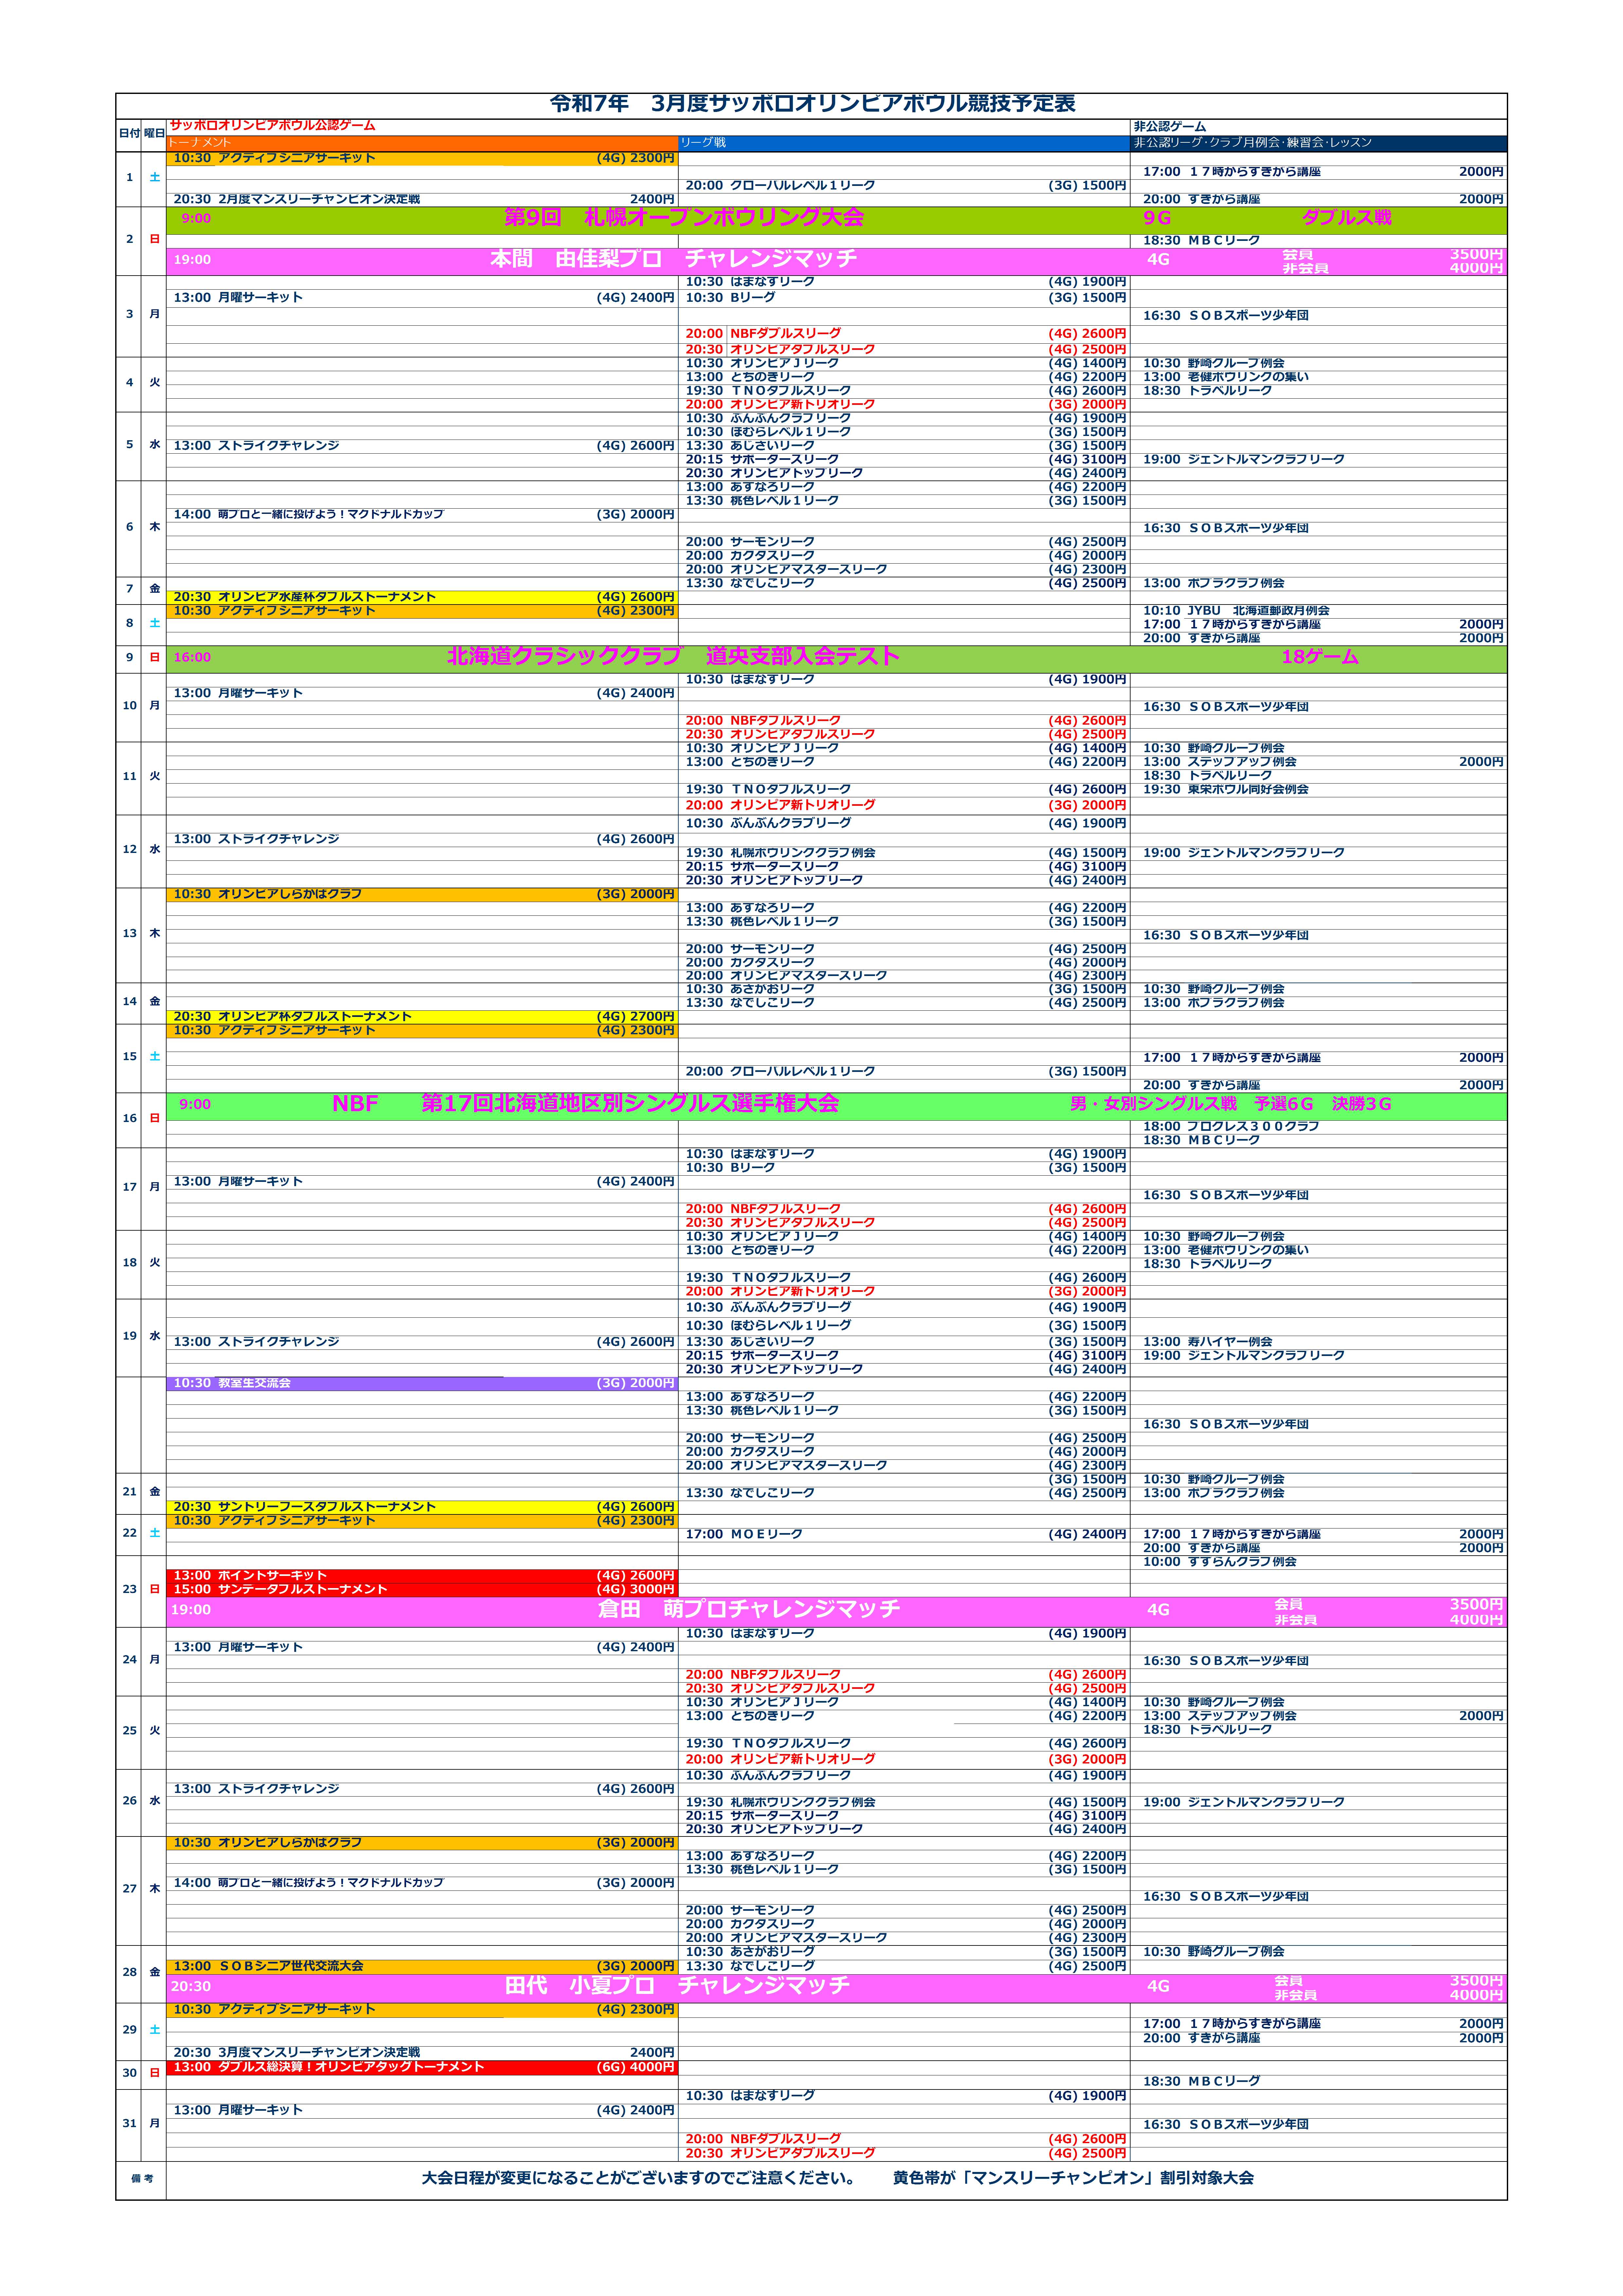Click "黄色帯が「マンスリーチャンピオン」割引対象大会" note

coord(1073,2178)
